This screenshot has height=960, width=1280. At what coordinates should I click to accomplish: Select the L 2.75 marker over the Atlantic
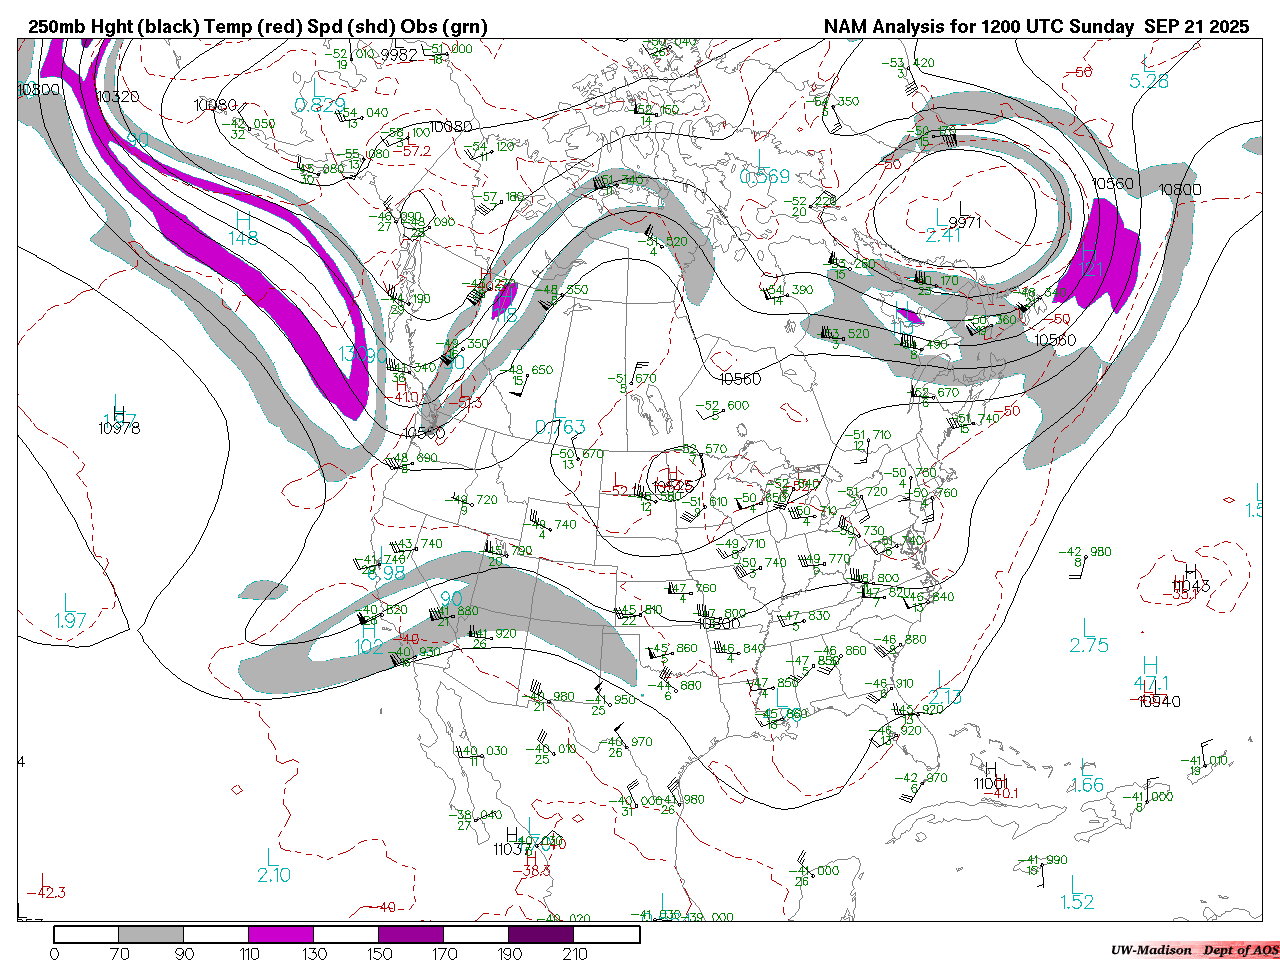[x=1088, y=637]
